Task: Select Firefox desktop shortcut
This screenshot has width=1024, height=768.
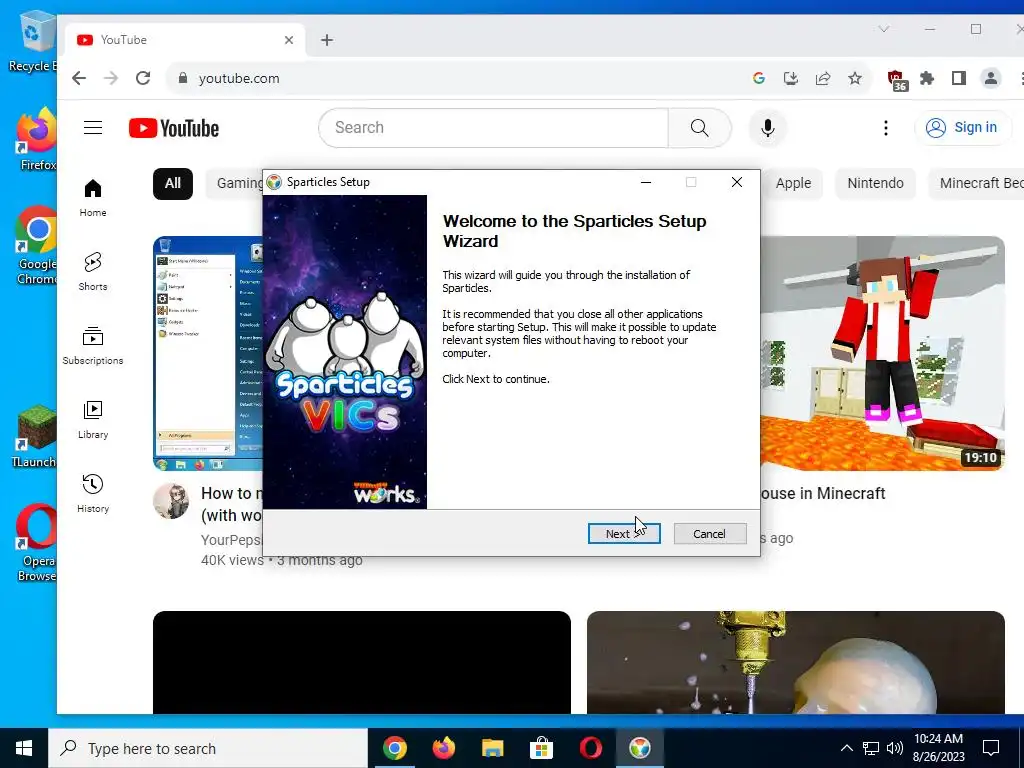Action: coord(37,140)
